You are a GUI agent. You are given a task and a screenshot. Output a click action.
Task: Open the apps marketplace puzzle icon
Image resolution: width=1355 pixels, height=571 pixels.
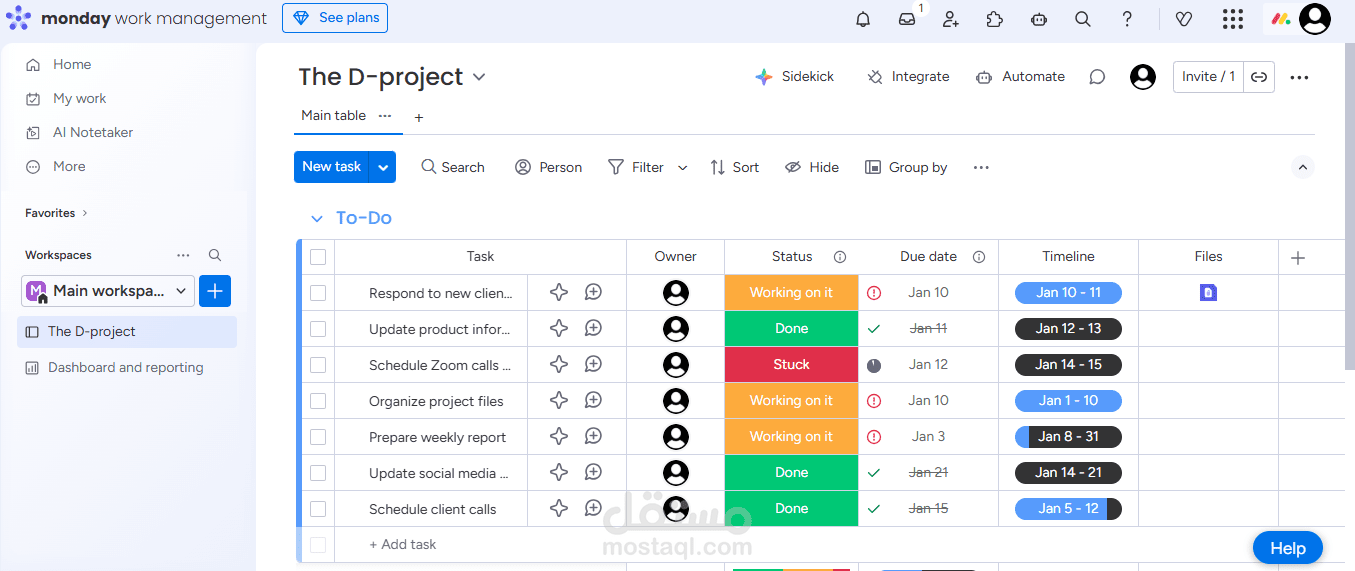(994, 19)
